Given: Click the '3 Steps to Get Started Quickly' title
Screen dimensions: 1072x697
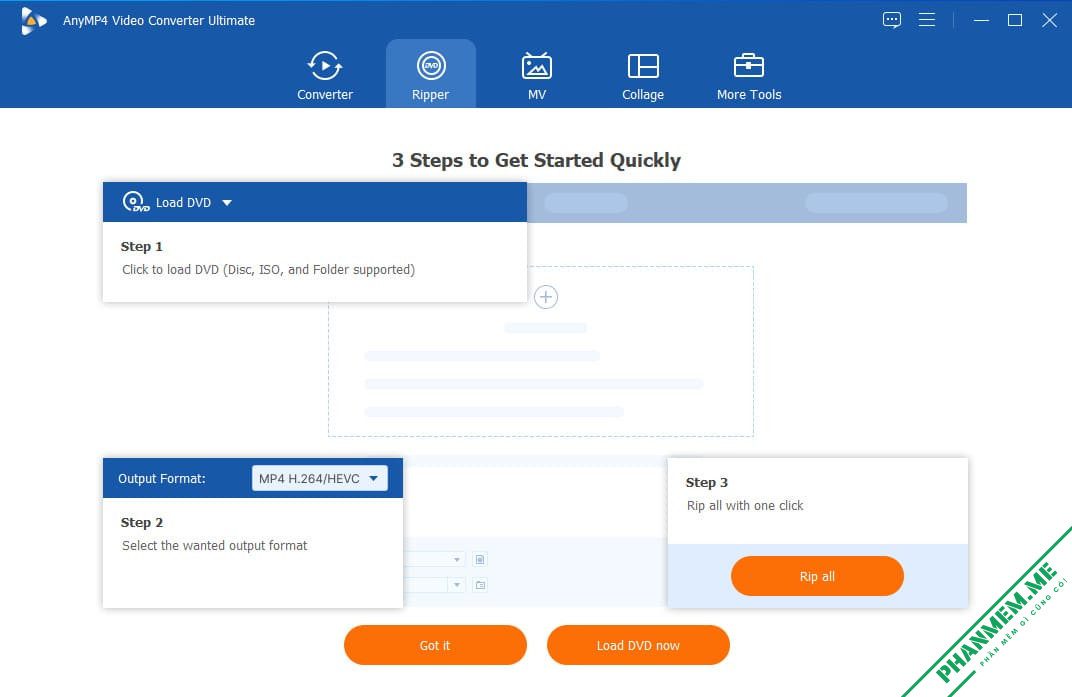Looking at the screenshot, I should (x=536, y=160).
